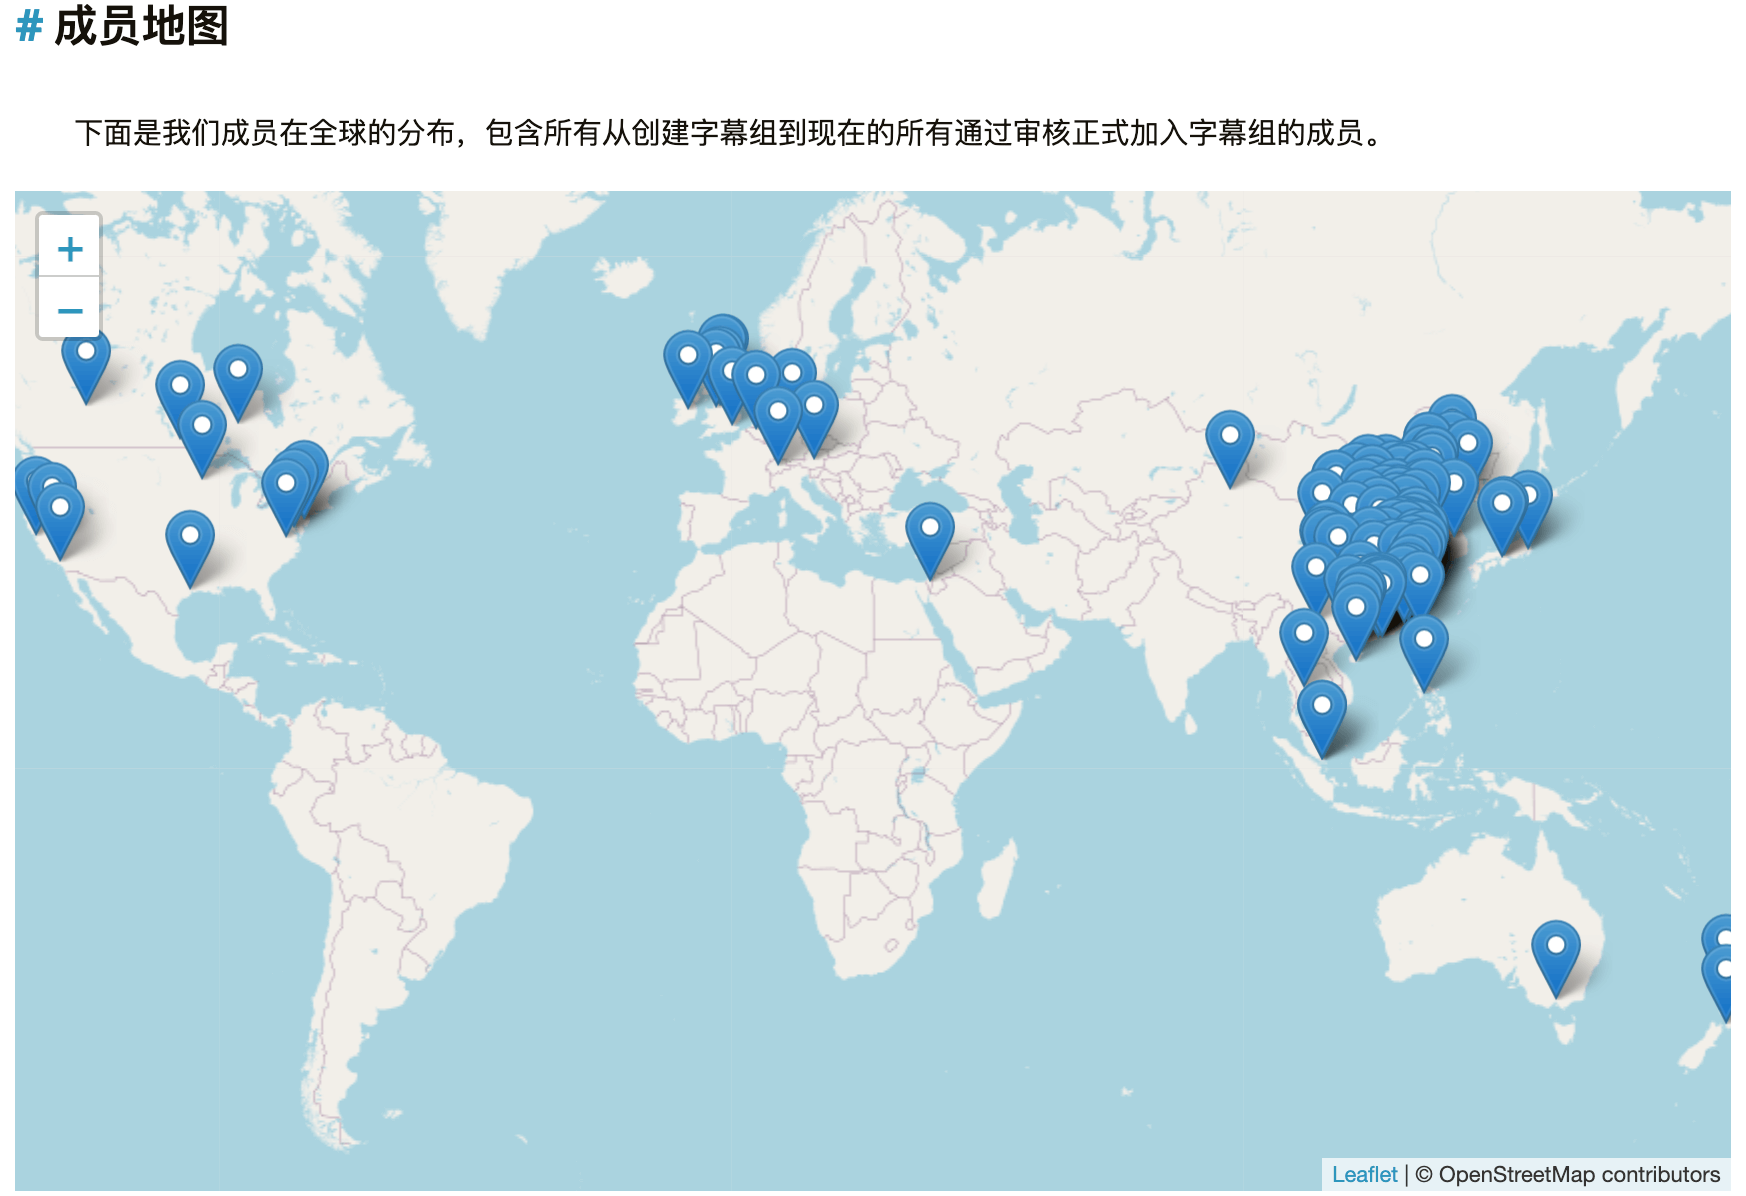Click the map zoom out minus button
Screen dimensions: 1746x1196
[69, 310]
